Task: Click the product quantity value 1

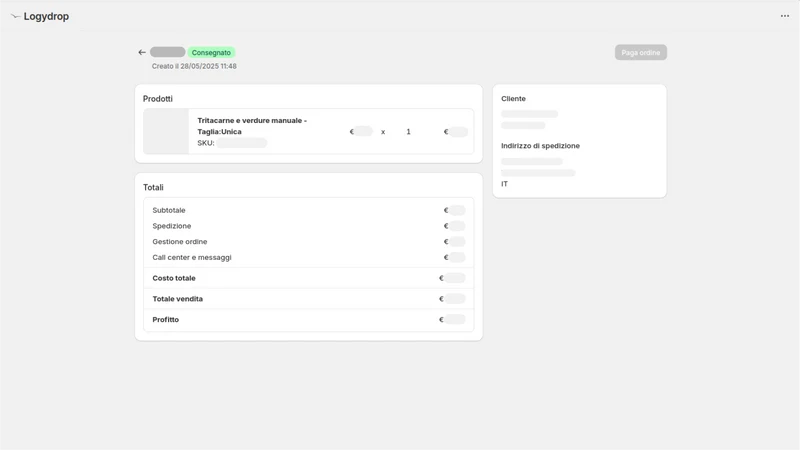Action: click(x=408, y=132)
